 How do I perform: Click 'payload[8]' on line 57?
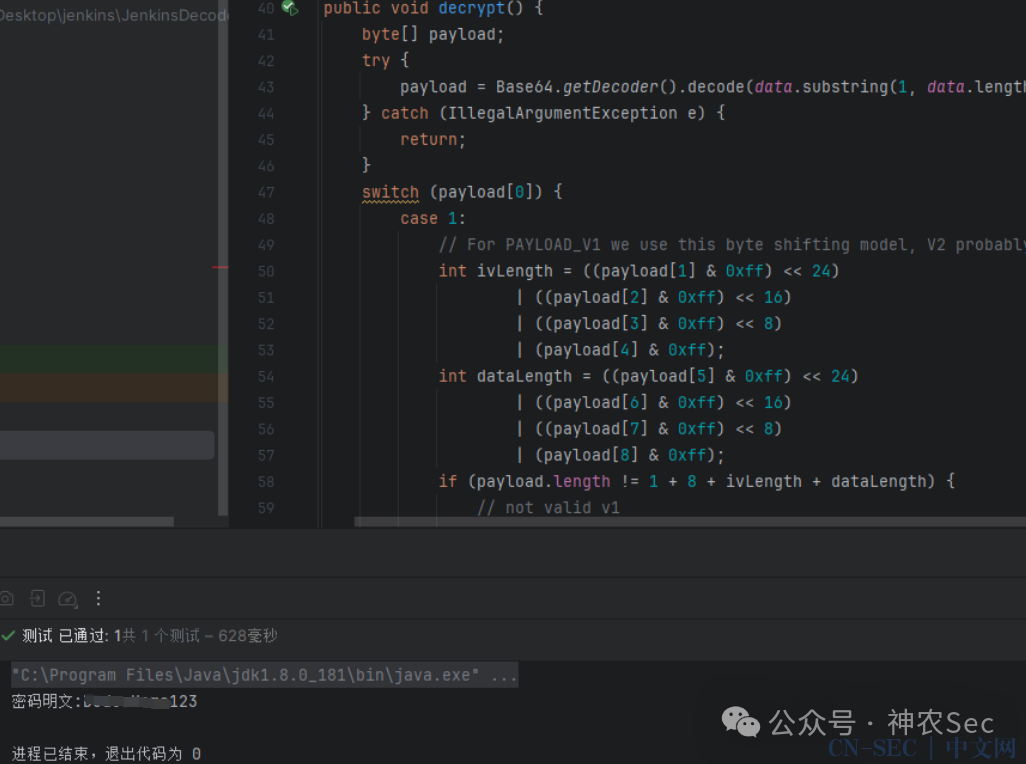591,455
